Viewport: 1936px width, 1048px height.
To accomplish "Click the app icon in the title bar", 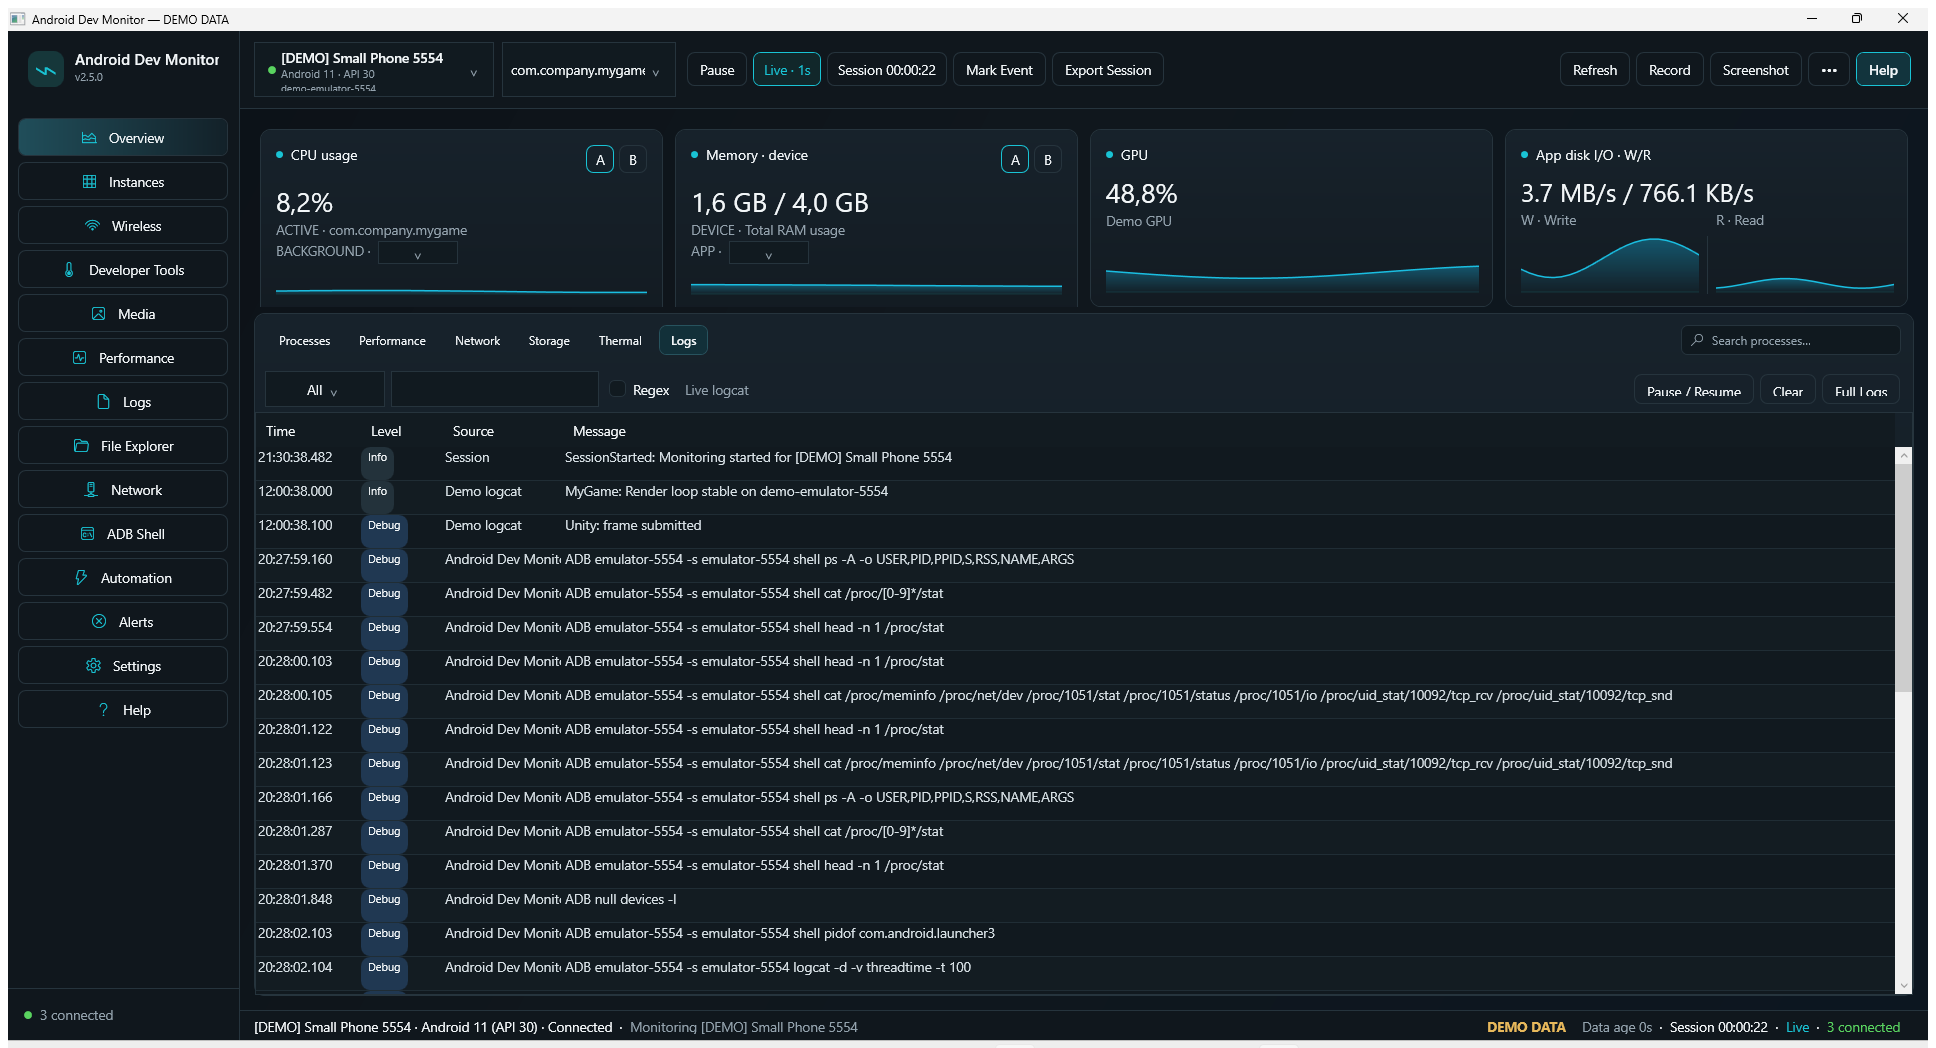I will [x=18, y=19].
